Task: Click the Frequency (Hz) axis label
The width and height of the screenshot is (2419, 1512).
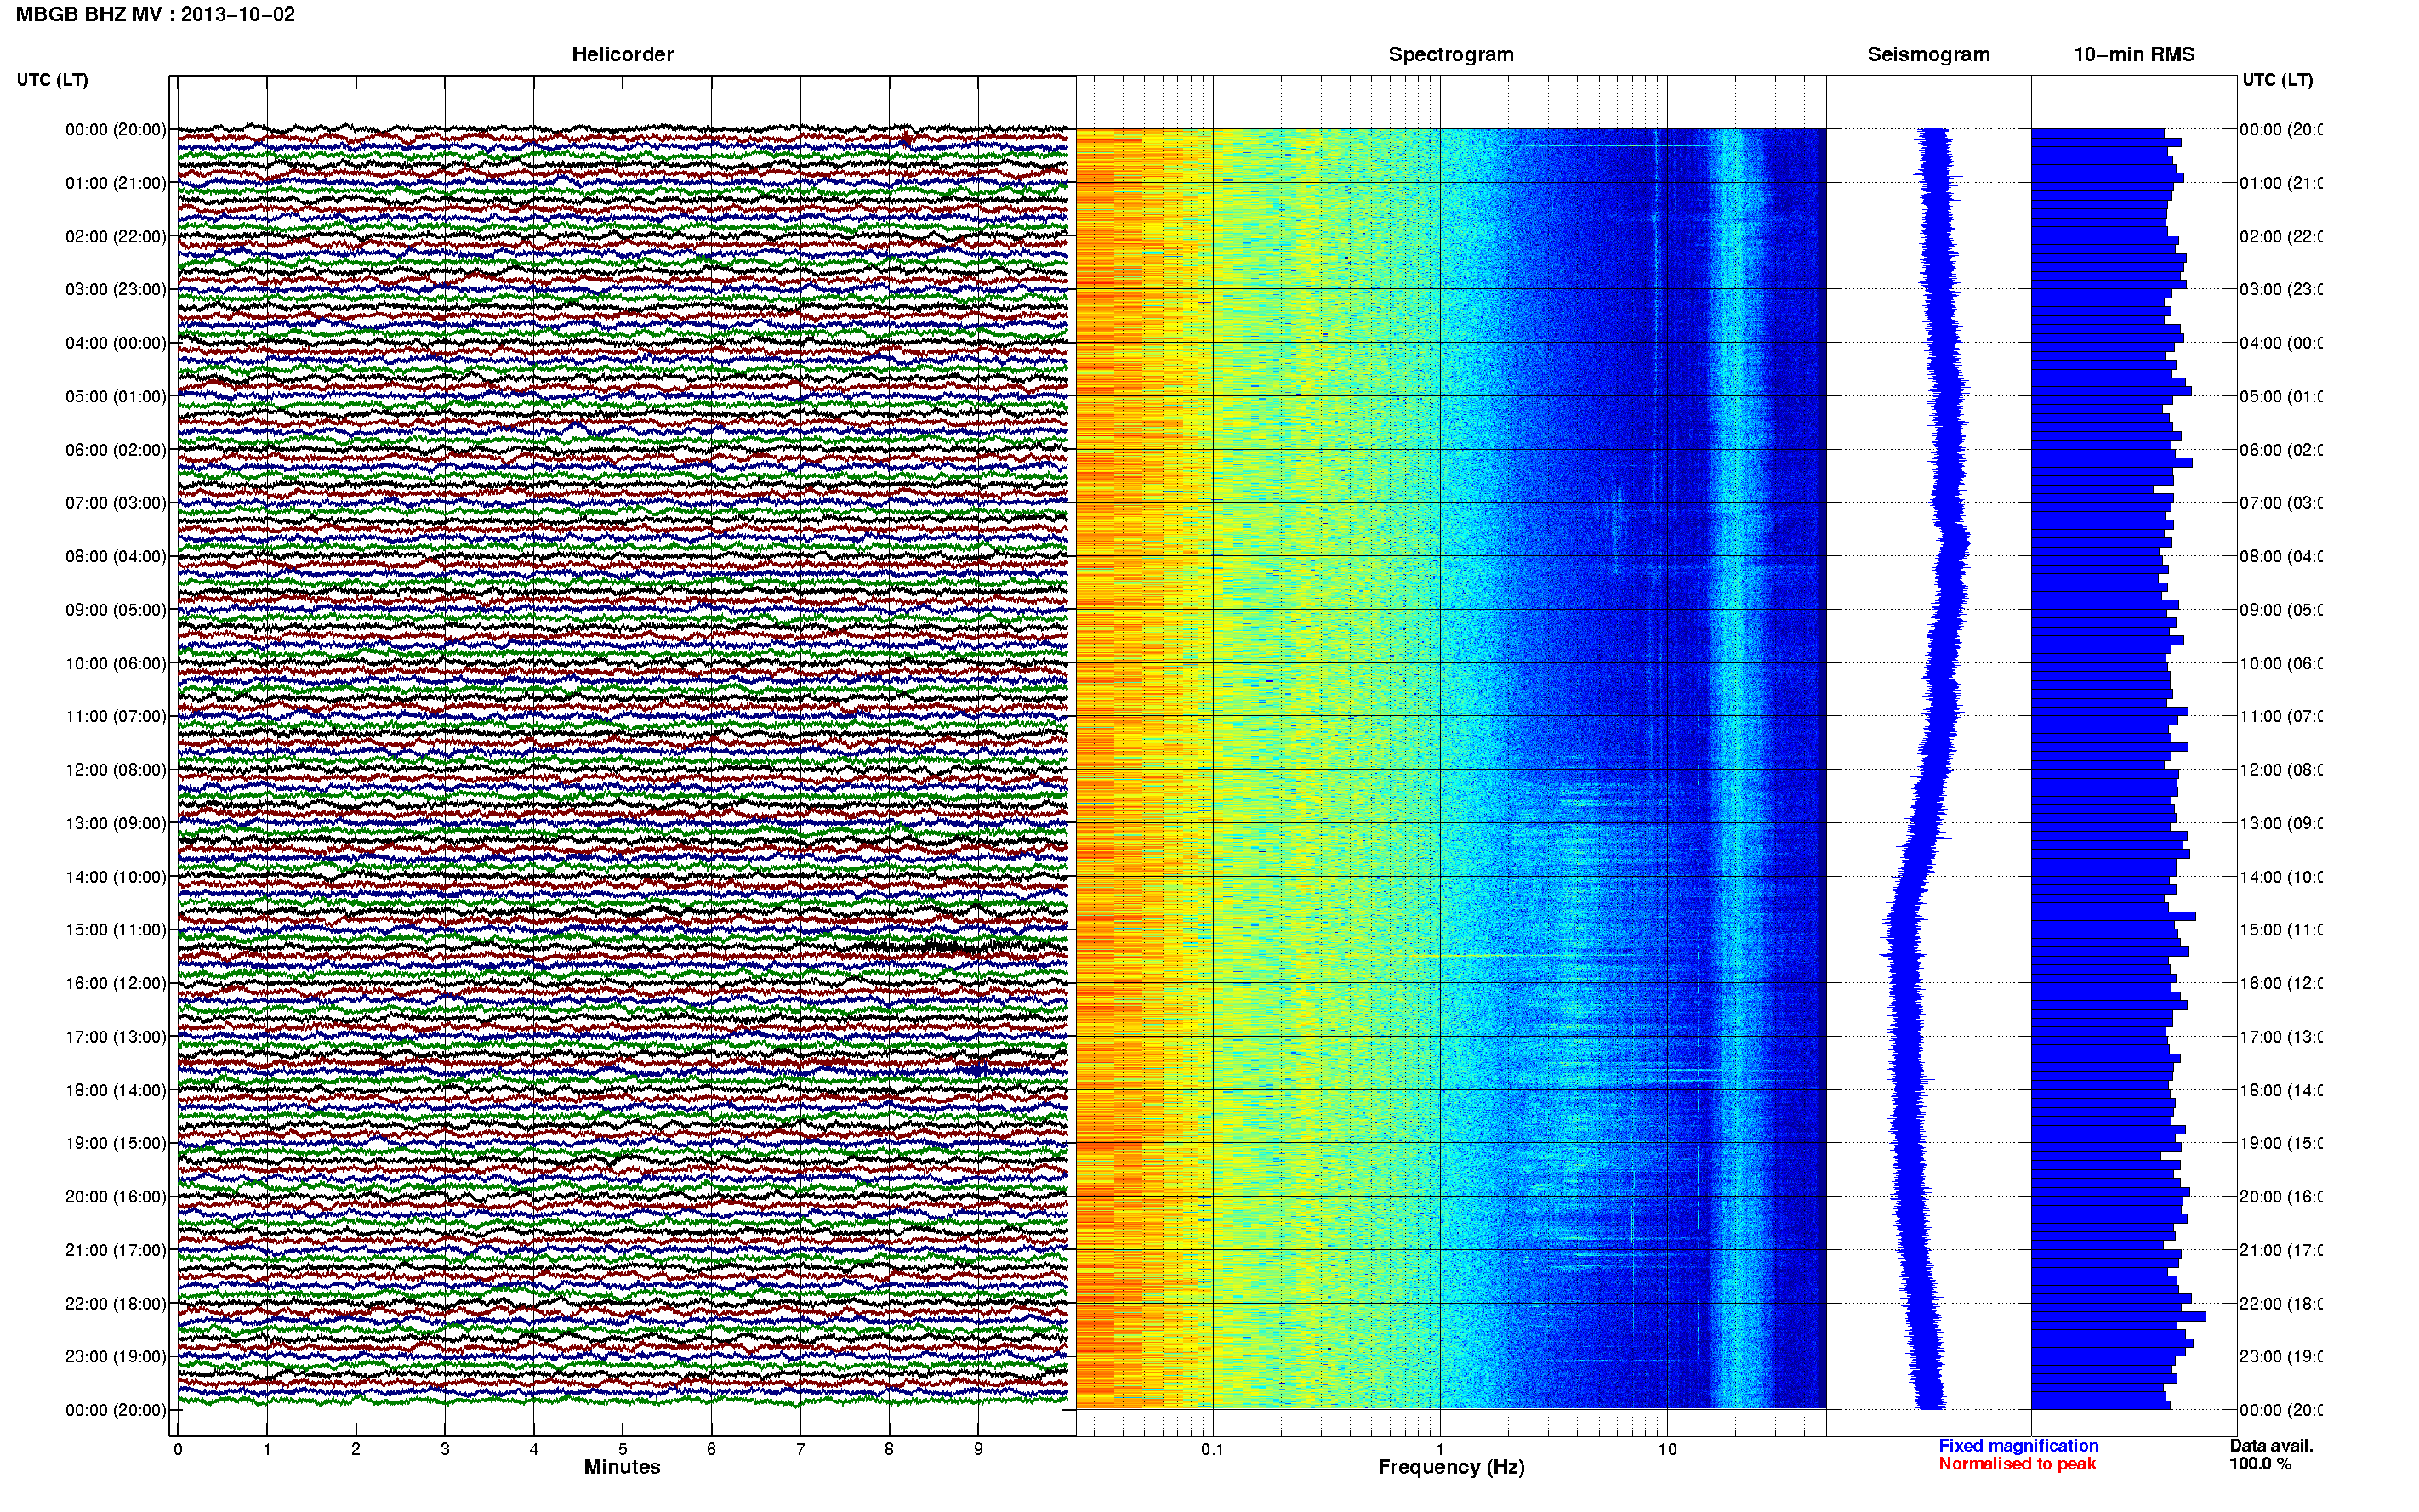Action: click(x=1451, y=1467)
